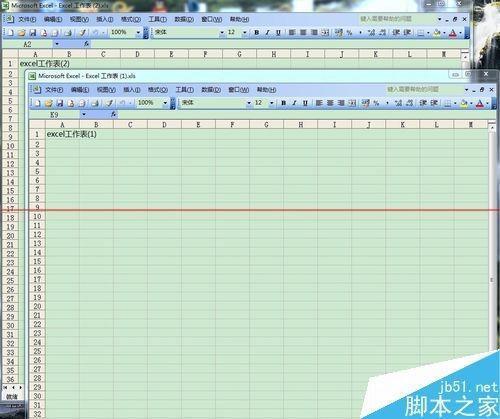
Task: Click Save icon in back Excel window toolbar
Action: [x=33, y=33]
